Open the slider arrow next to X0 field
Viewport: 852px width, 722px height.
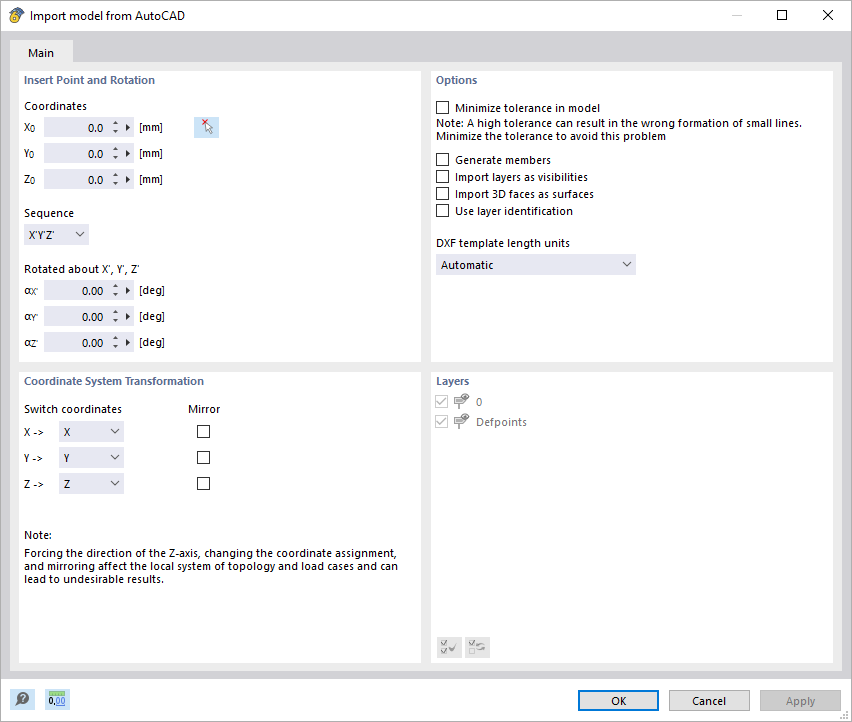pos(128,128)
